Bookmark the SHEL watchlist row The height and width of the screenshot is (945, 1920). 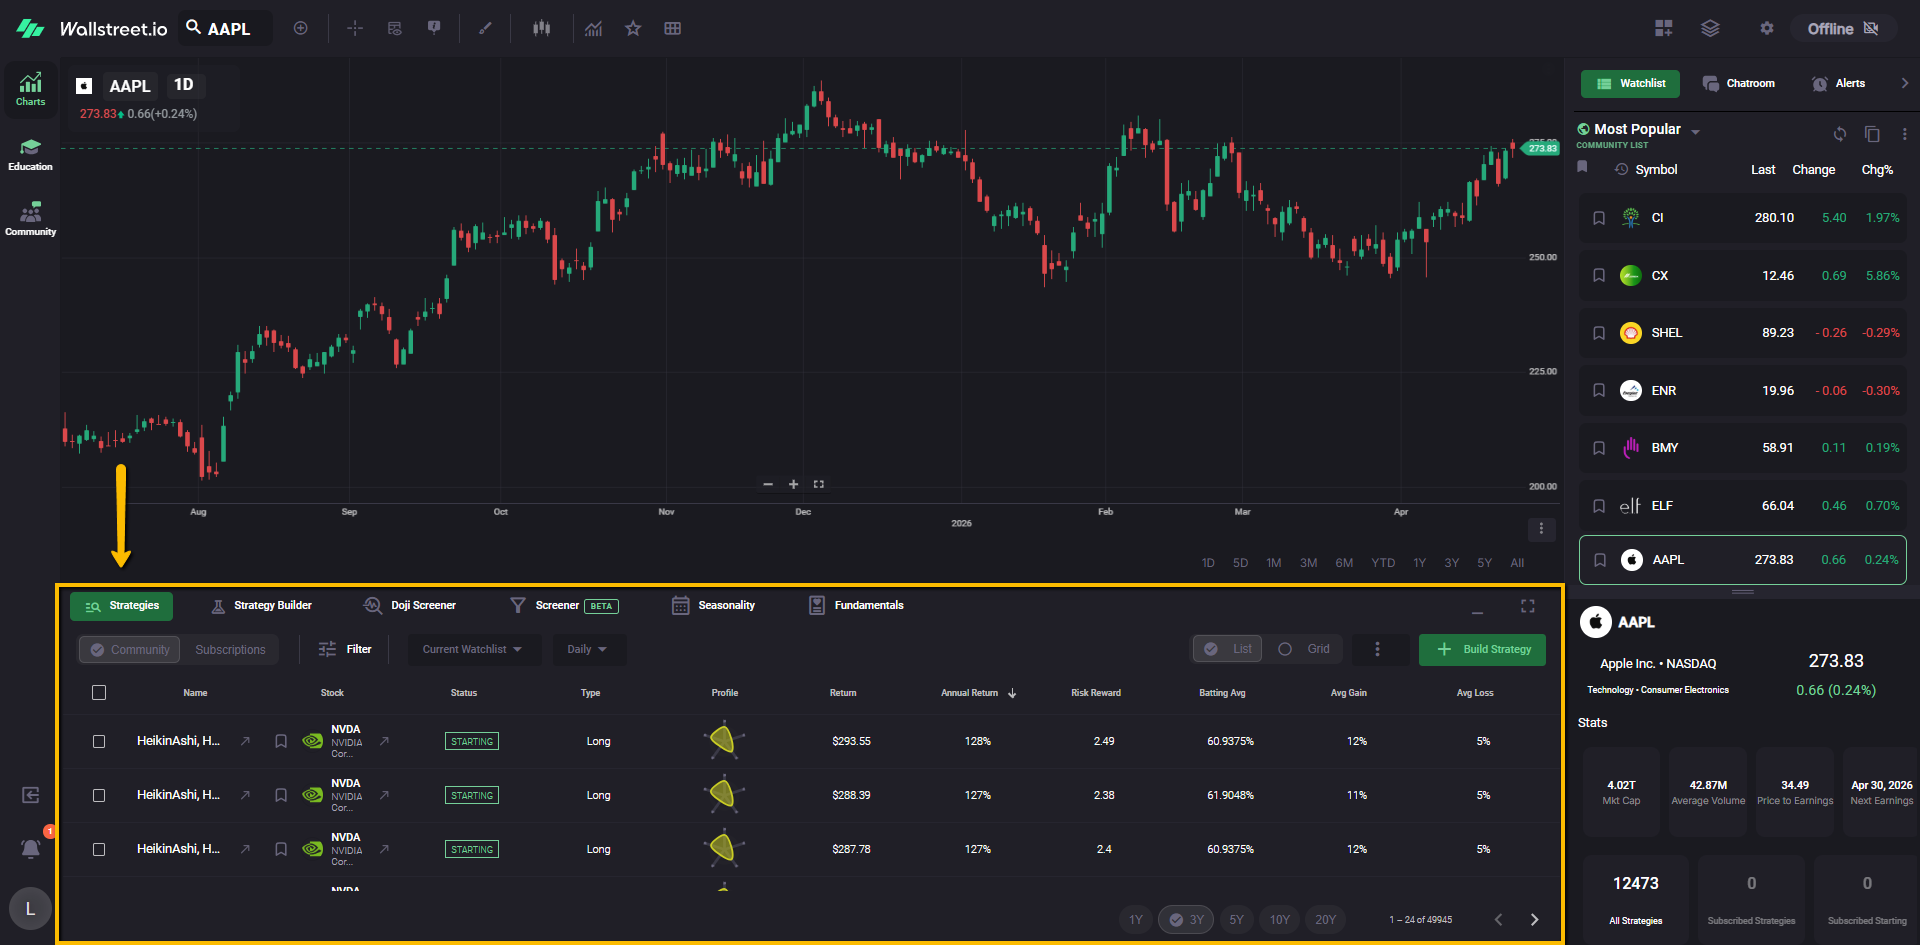pos(1599,333)
